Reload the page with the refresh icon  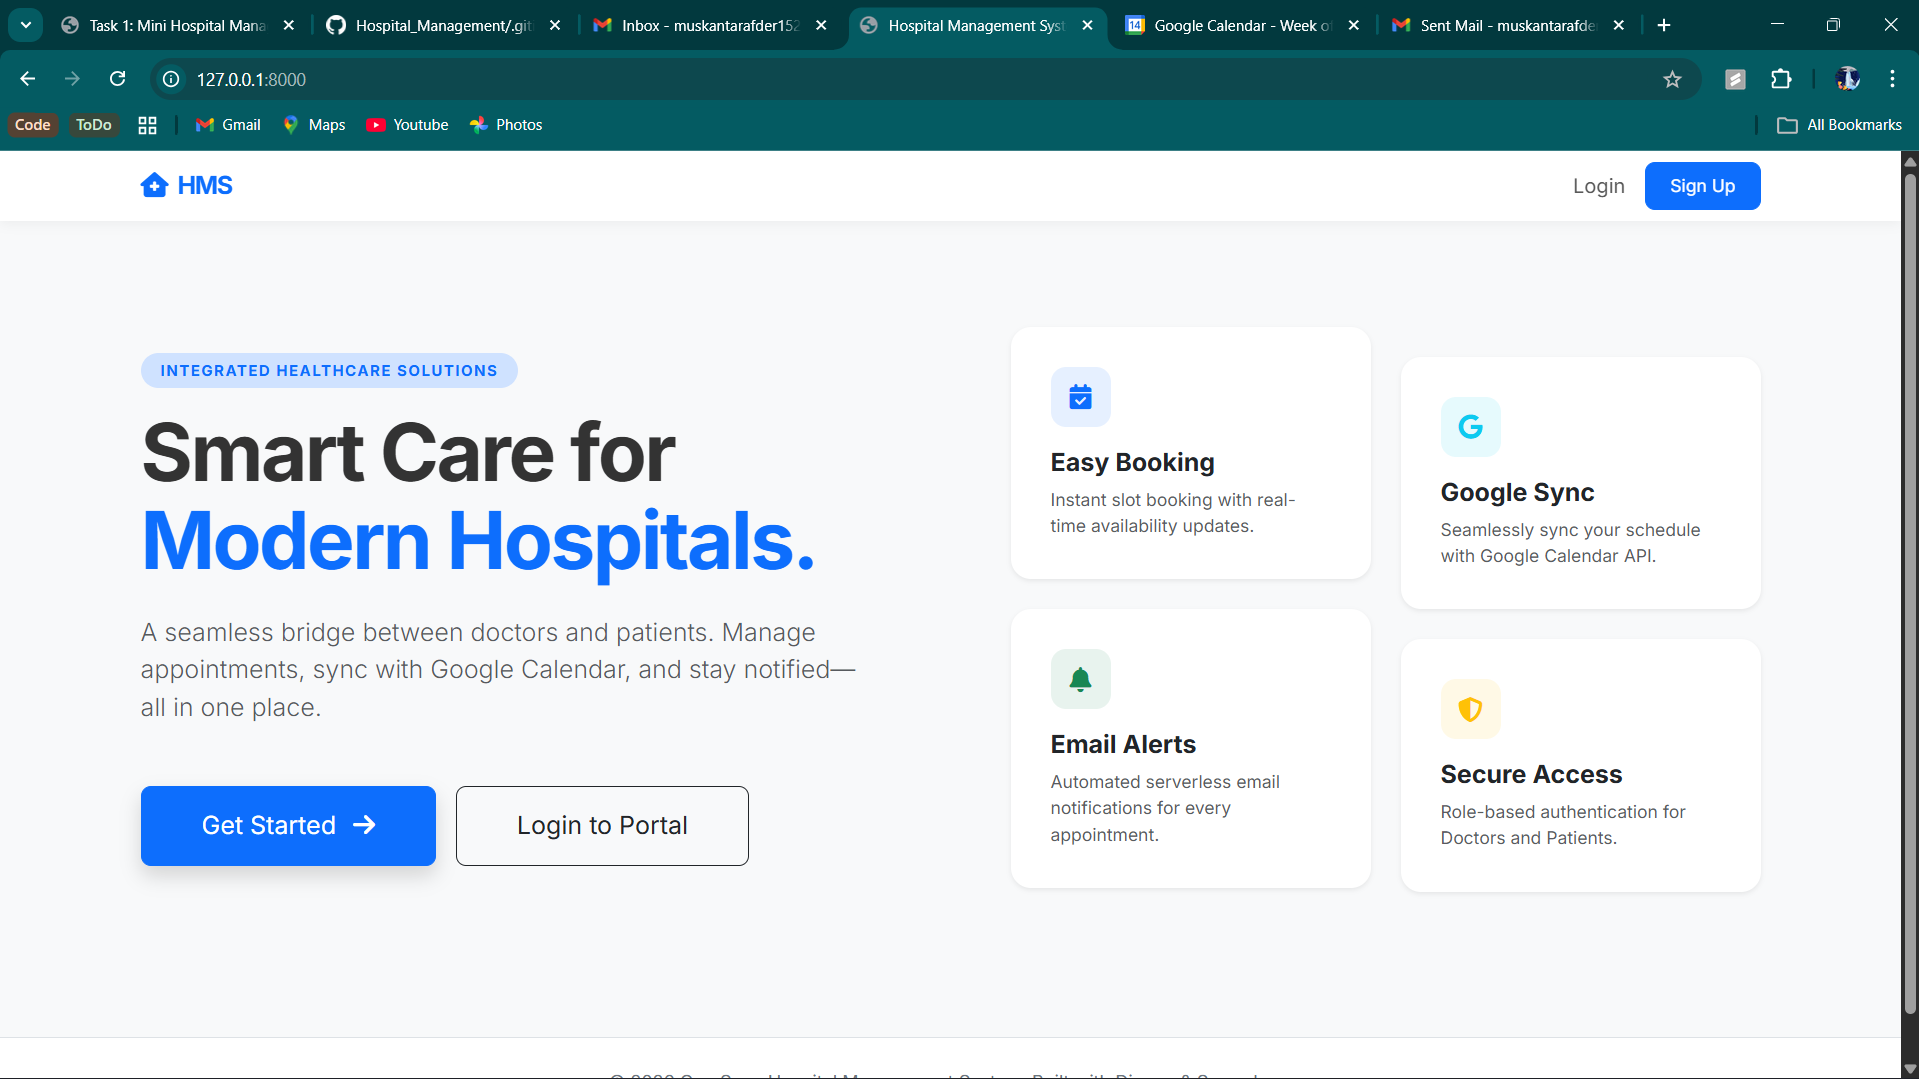click(117, 79)
